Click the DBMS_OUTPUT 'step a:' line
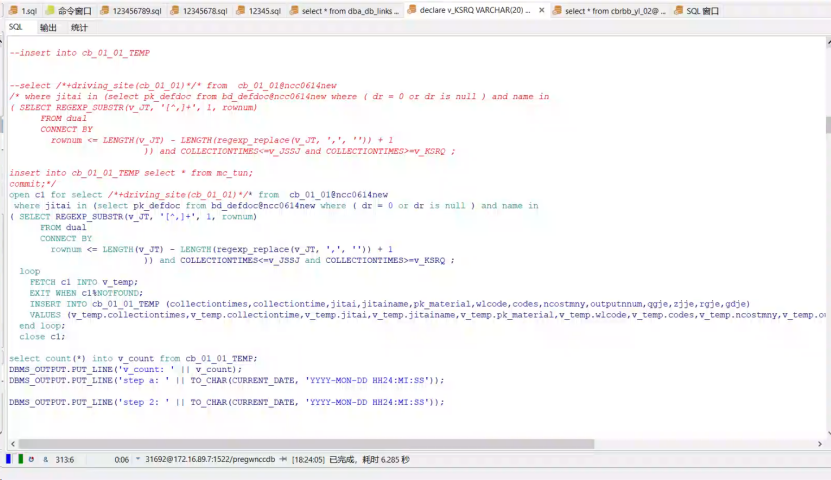The height and width of the screenshot is (480, 831). [227, 380]
